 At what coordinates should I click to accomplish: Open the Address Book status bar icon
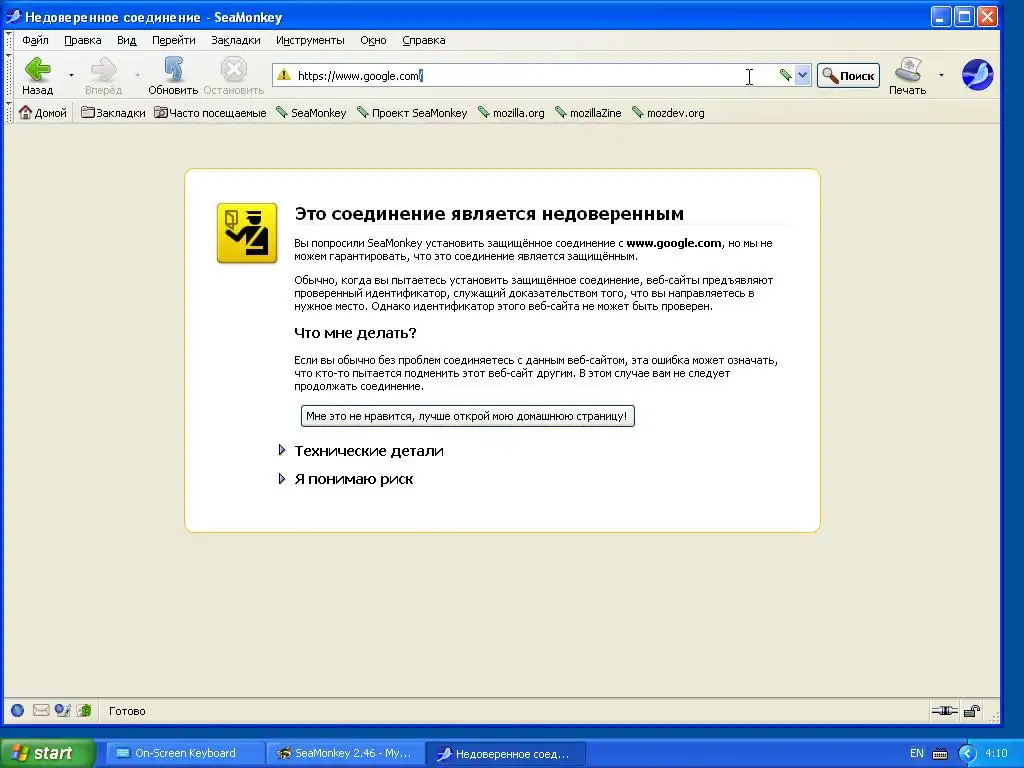click(x=84, y=711)
